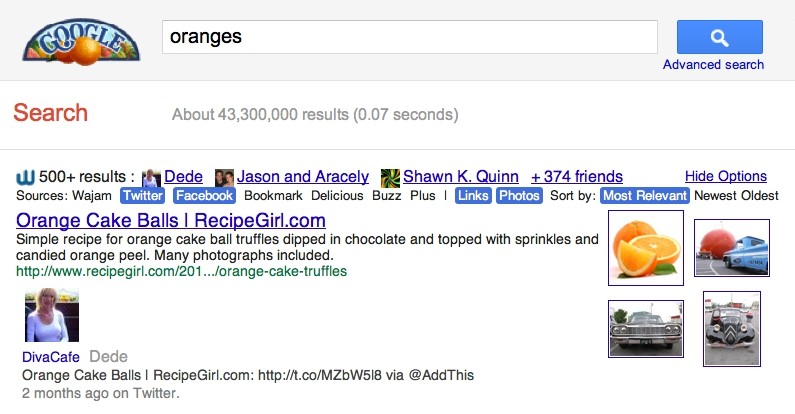Open Dede's small avatar icon
The width and height of the screenshot is (795, 414).
click(151, 178)
